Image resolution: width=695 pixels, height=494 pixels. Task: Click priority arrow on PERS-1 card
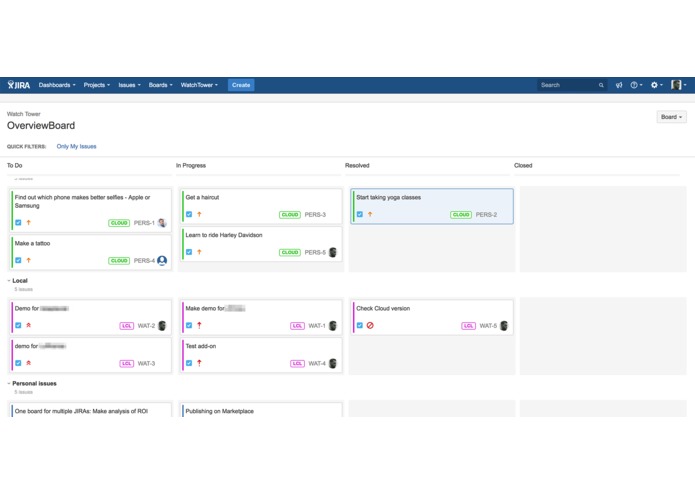[28, 222]
